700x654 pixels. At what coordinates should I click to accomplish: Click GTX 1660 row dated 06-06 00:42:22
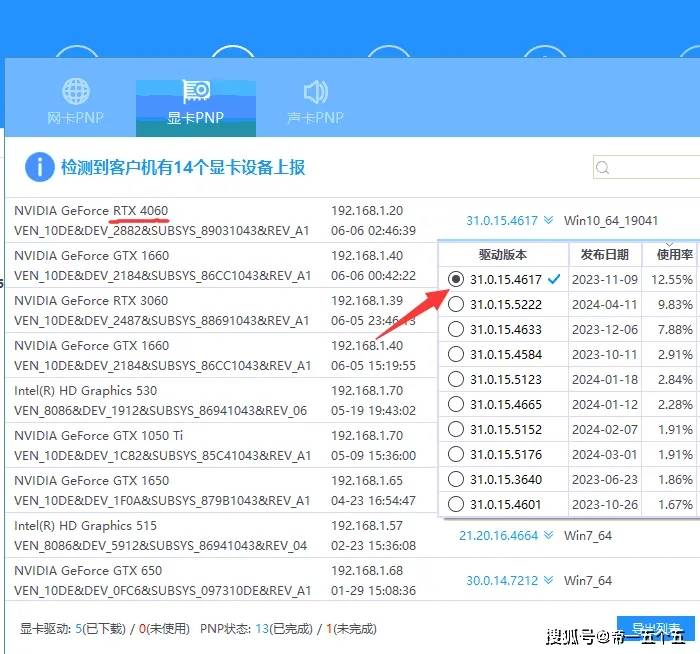click(x=221, y=266)
